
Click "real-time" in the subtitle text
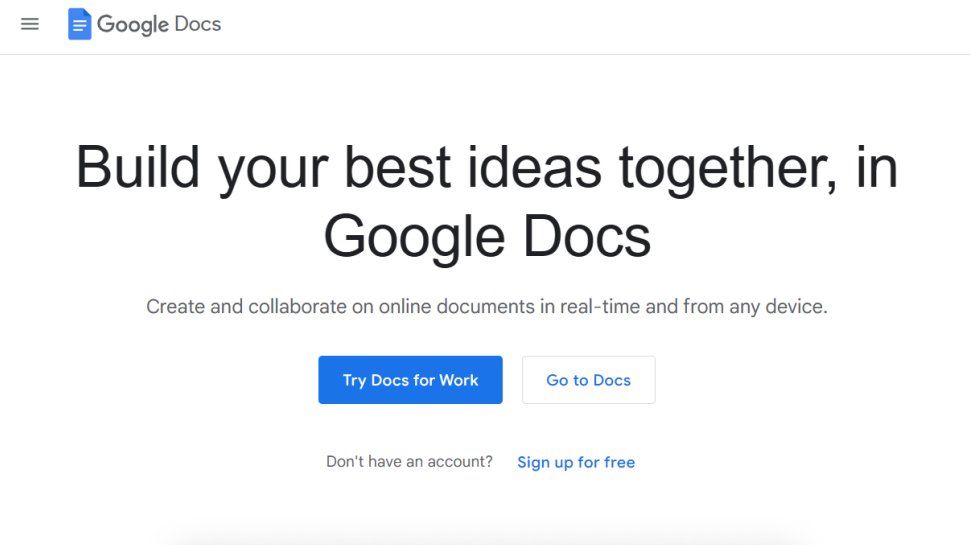click(x=598, y=306)
